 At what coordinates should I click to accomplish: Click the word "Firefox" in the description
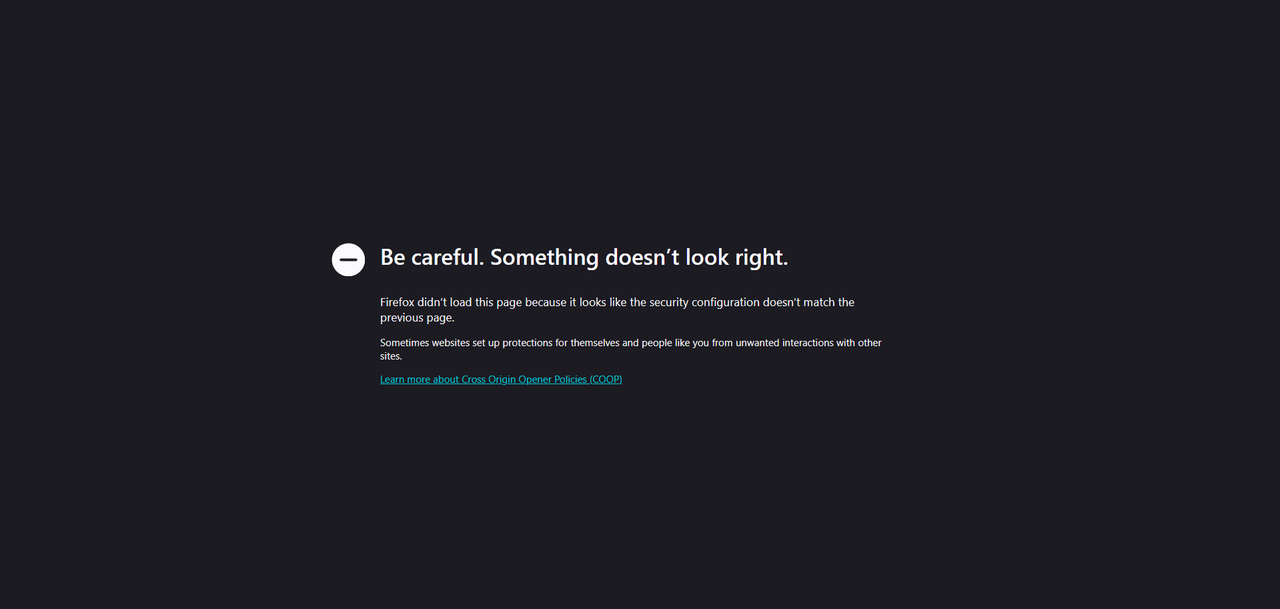(398, 302)
